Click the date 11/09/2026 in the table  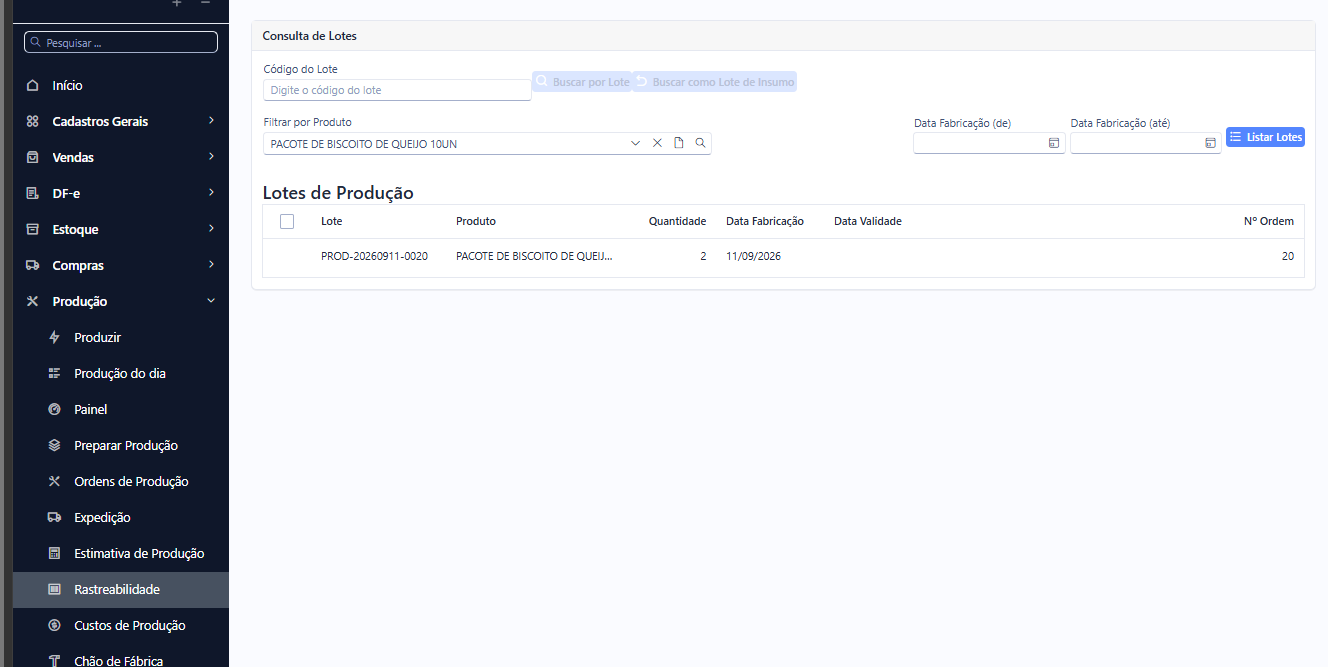pos(753,257)
